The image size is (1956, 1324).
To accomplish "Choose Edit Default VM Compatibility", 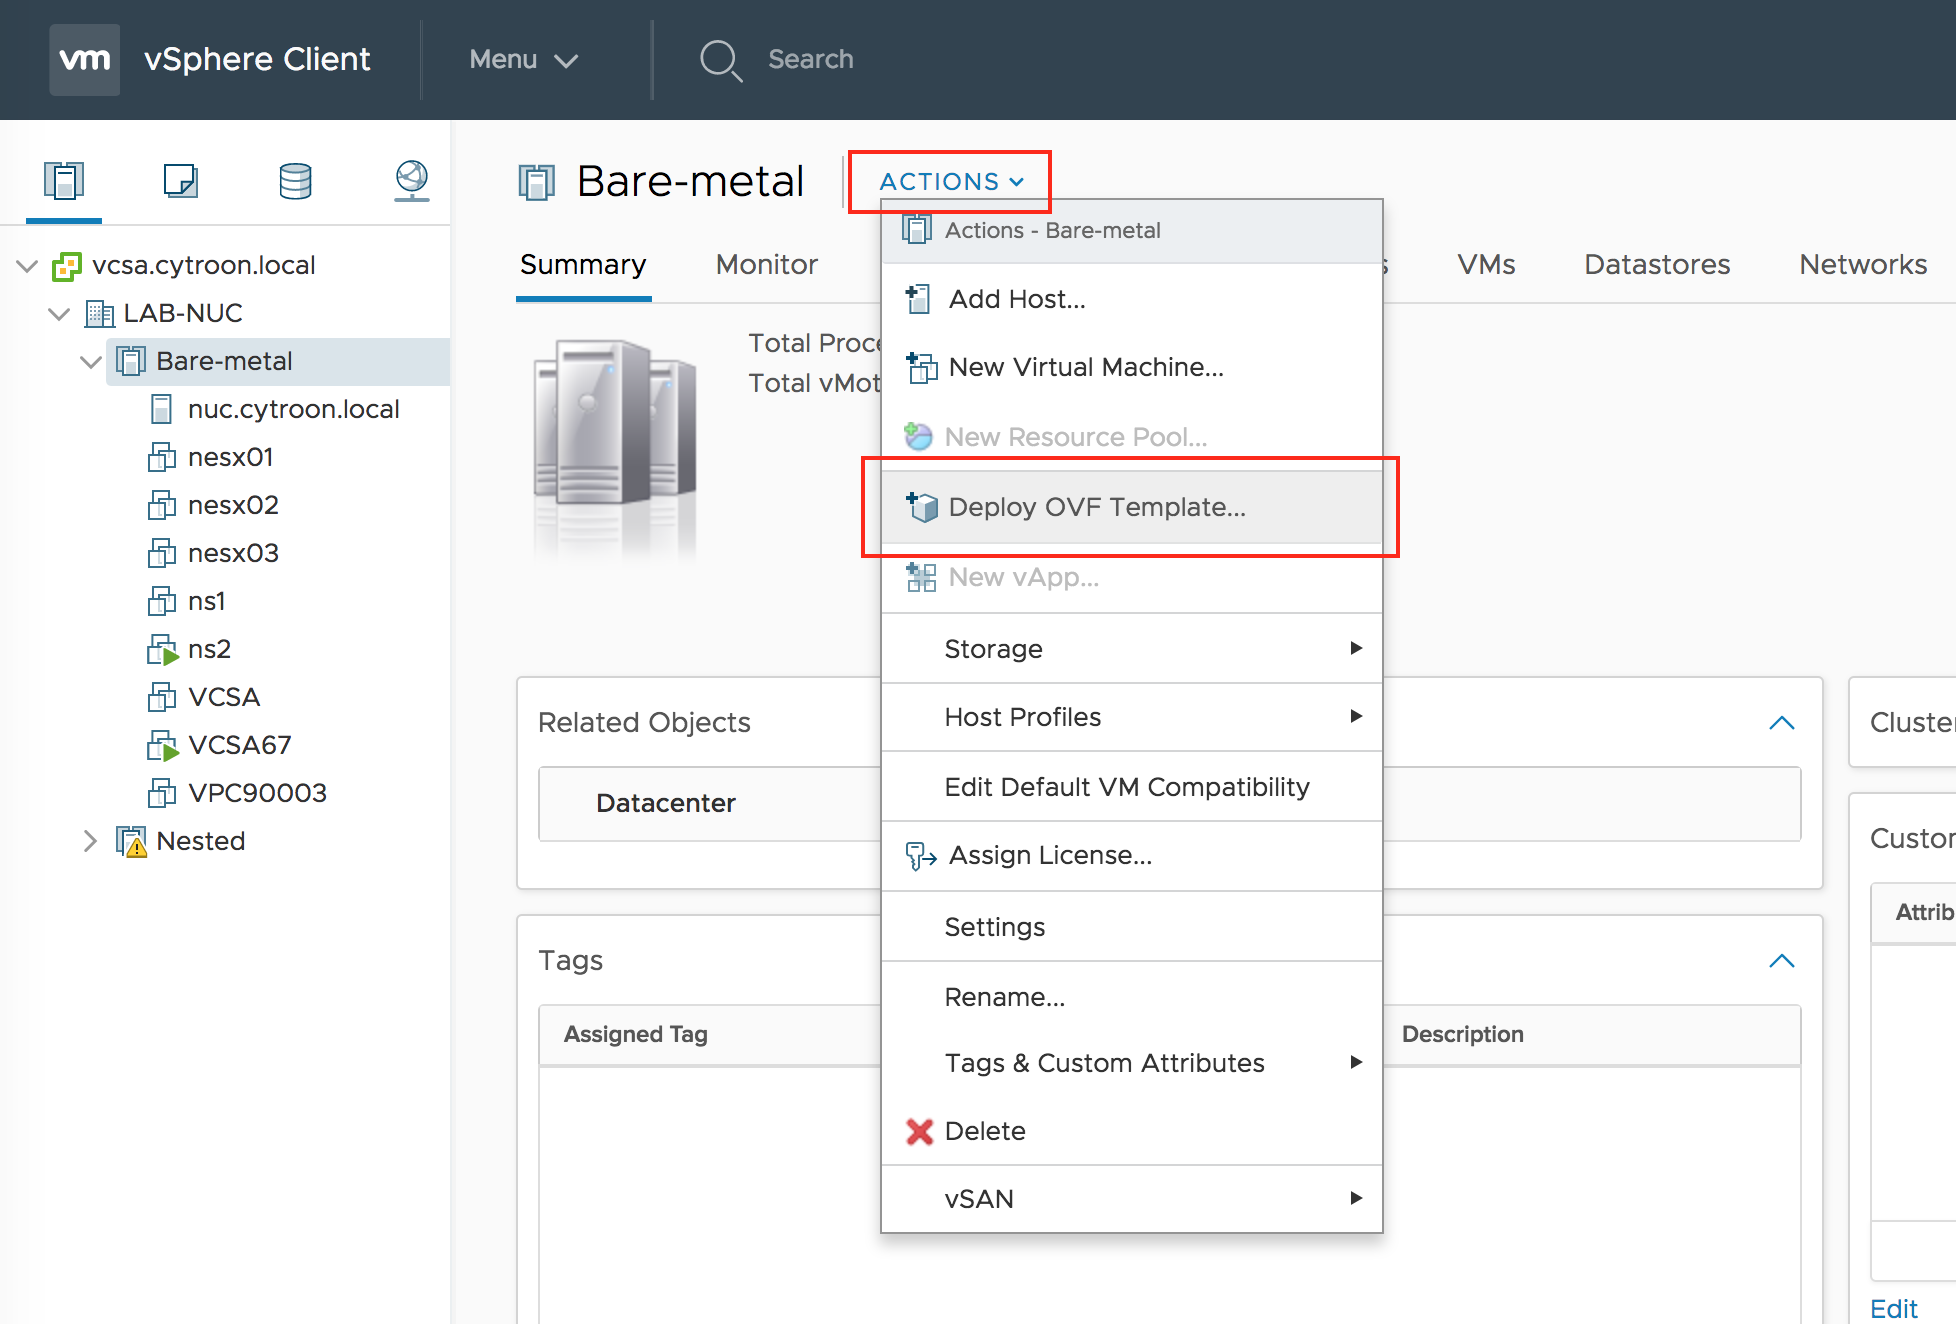I will coord(1132,787).
